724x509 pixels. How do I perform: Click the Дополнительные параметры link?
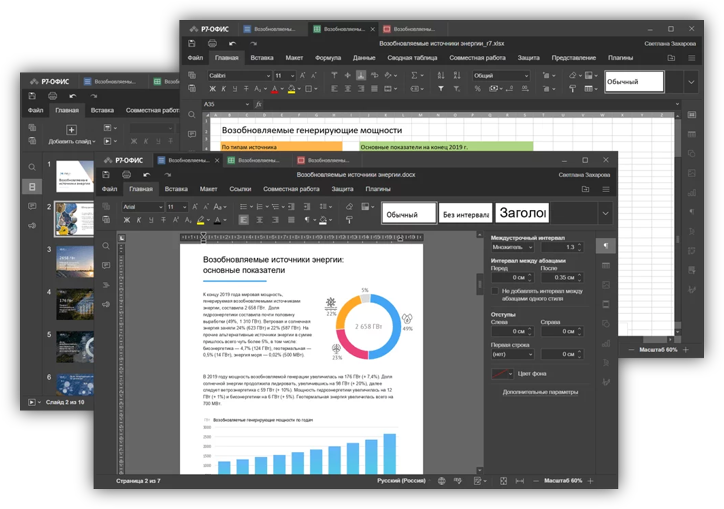pos(540,392)
